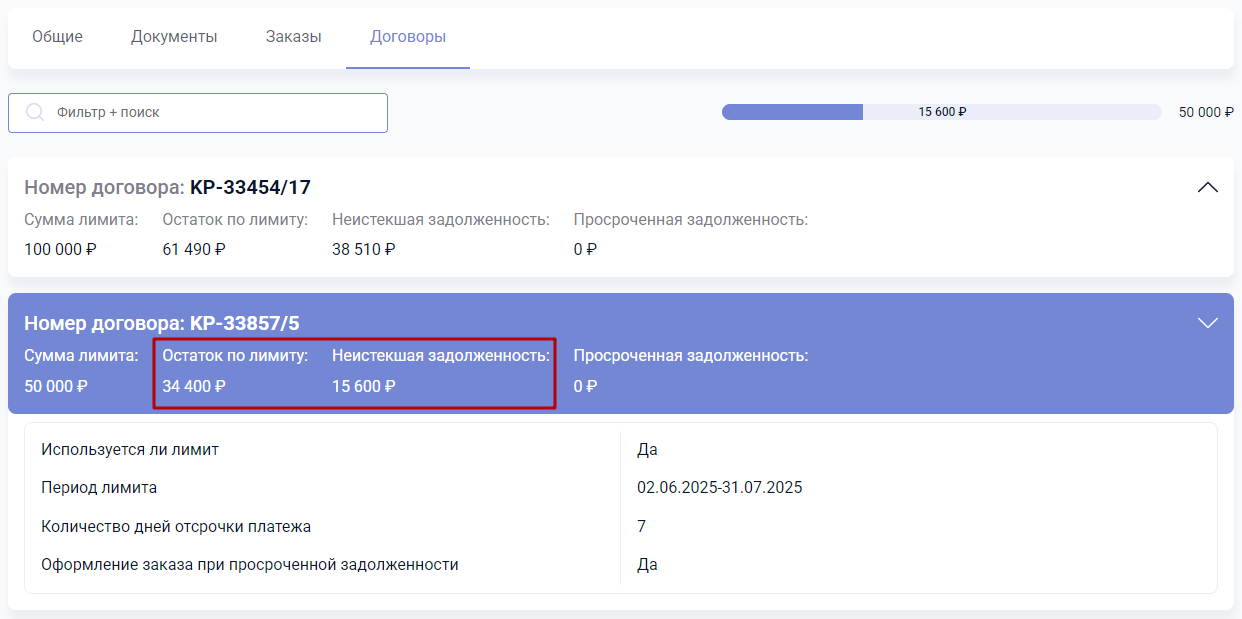Image resolution: width=1242 pixels, height=619 pixels.
Task: Click the Фильтр + поиск input field
Action: pos(198,113)
